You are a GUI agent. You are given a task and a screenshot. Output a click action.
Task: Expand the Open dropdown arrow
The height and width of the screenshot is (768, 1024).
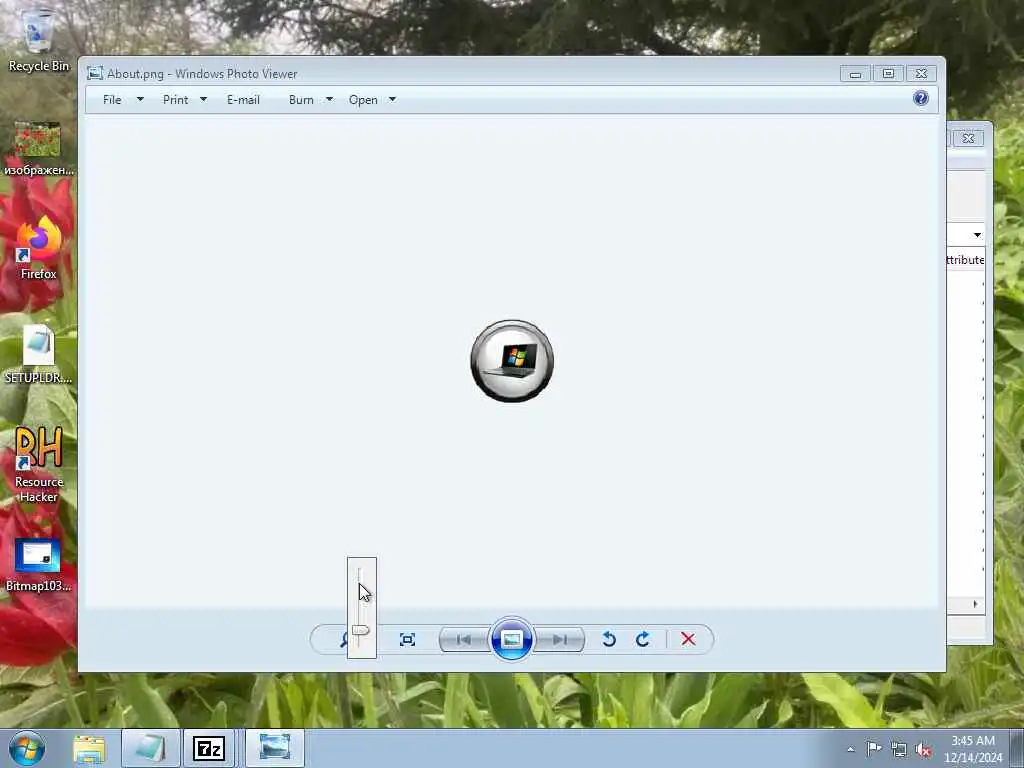tap(392, 100)
